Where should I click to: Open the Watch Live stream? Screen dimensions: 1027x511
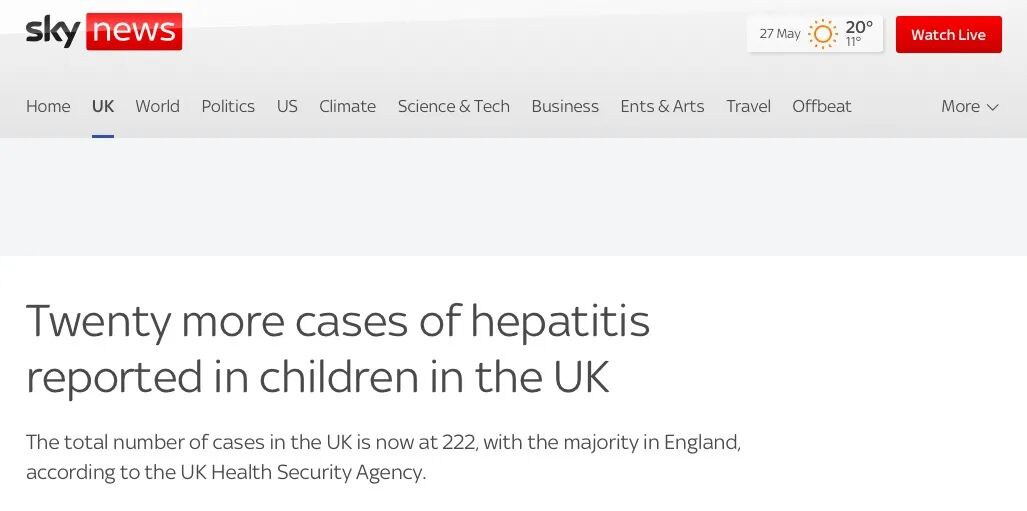coord(948,35)
